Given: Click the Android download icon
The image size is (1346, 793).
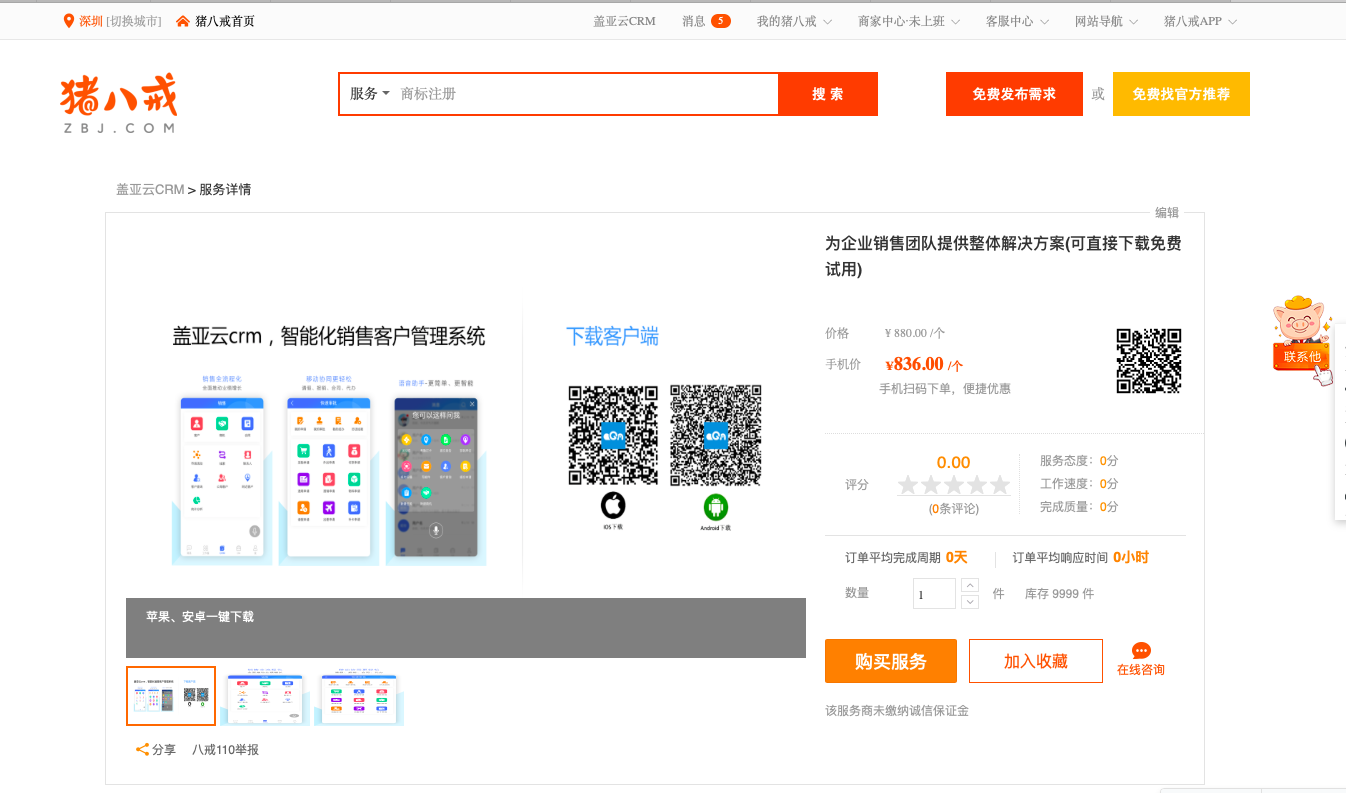Looking at the screenshot, I should tap(715, 506).
